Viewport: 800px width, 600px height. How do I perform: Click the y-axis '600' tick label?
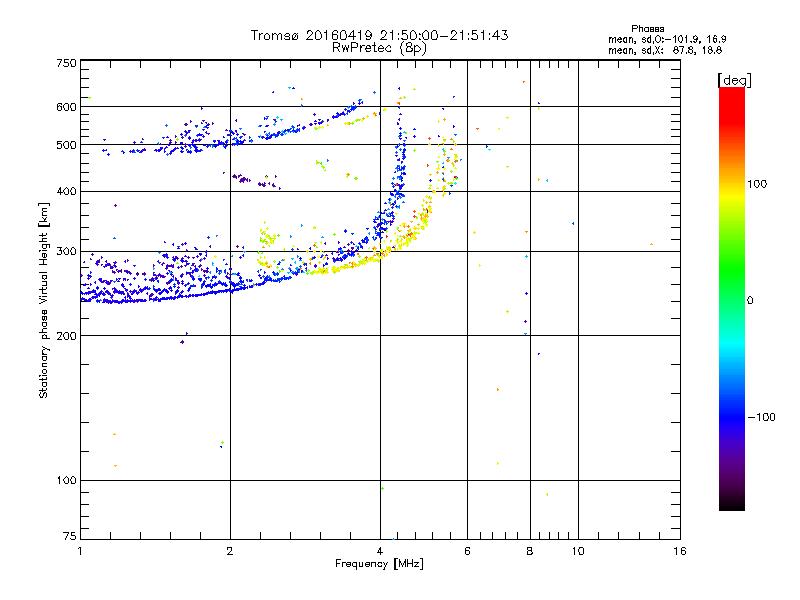[x=66, y=107]
